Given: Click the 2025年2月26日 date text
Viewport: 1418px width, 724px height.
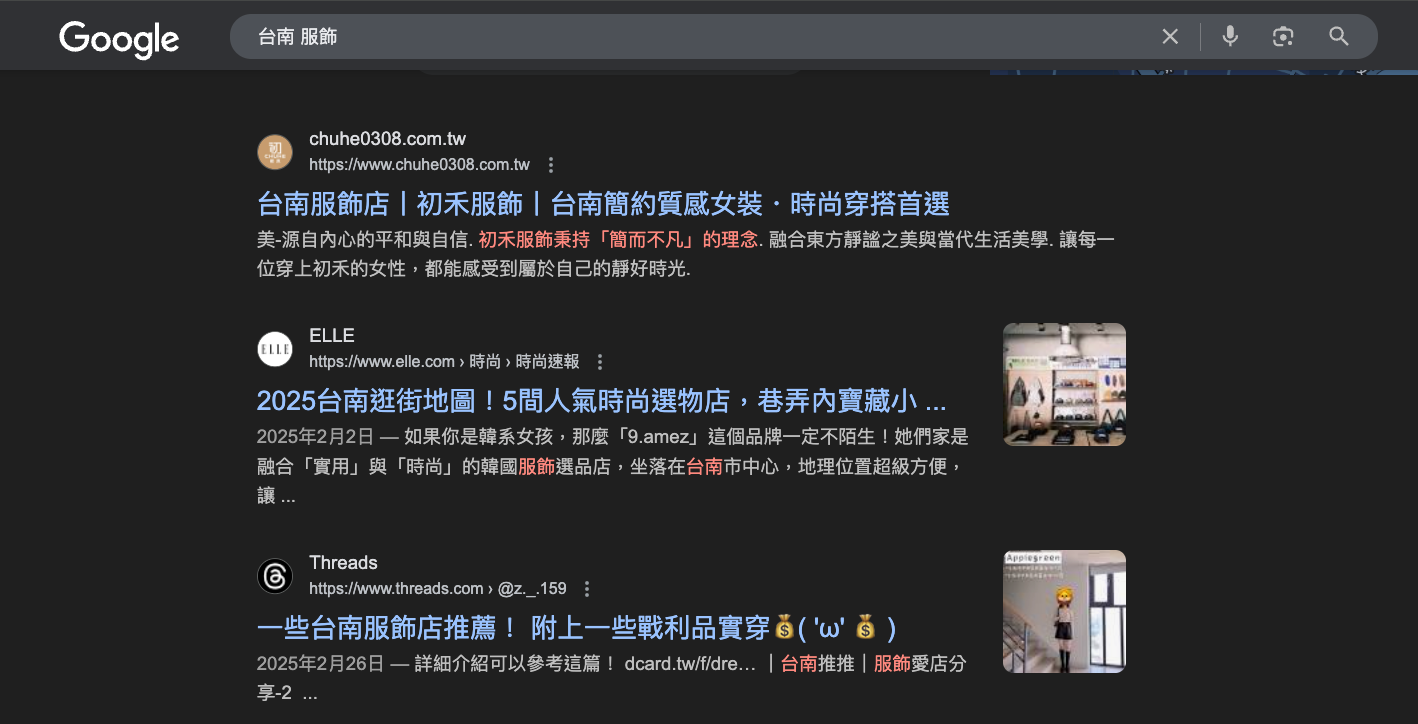Looking at the screenshot, I should [320, 664].
